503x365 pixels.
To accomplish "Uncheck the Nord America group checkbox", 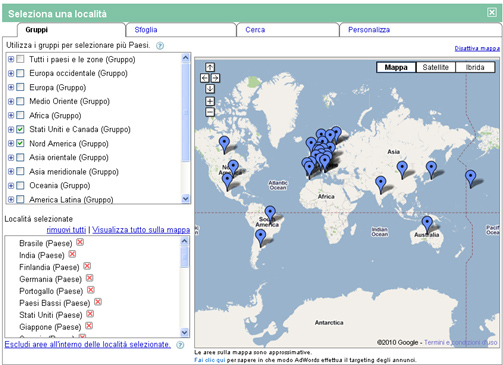I will click(x=20, y=143).
